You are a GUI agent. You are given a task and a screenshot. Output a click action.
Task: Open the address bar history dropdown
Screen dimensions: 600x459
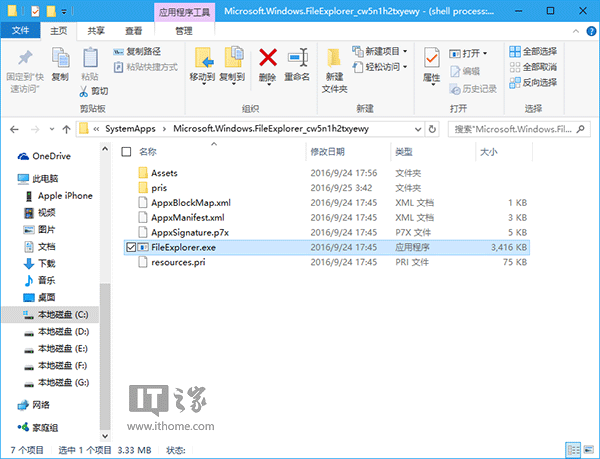[418, 129]
